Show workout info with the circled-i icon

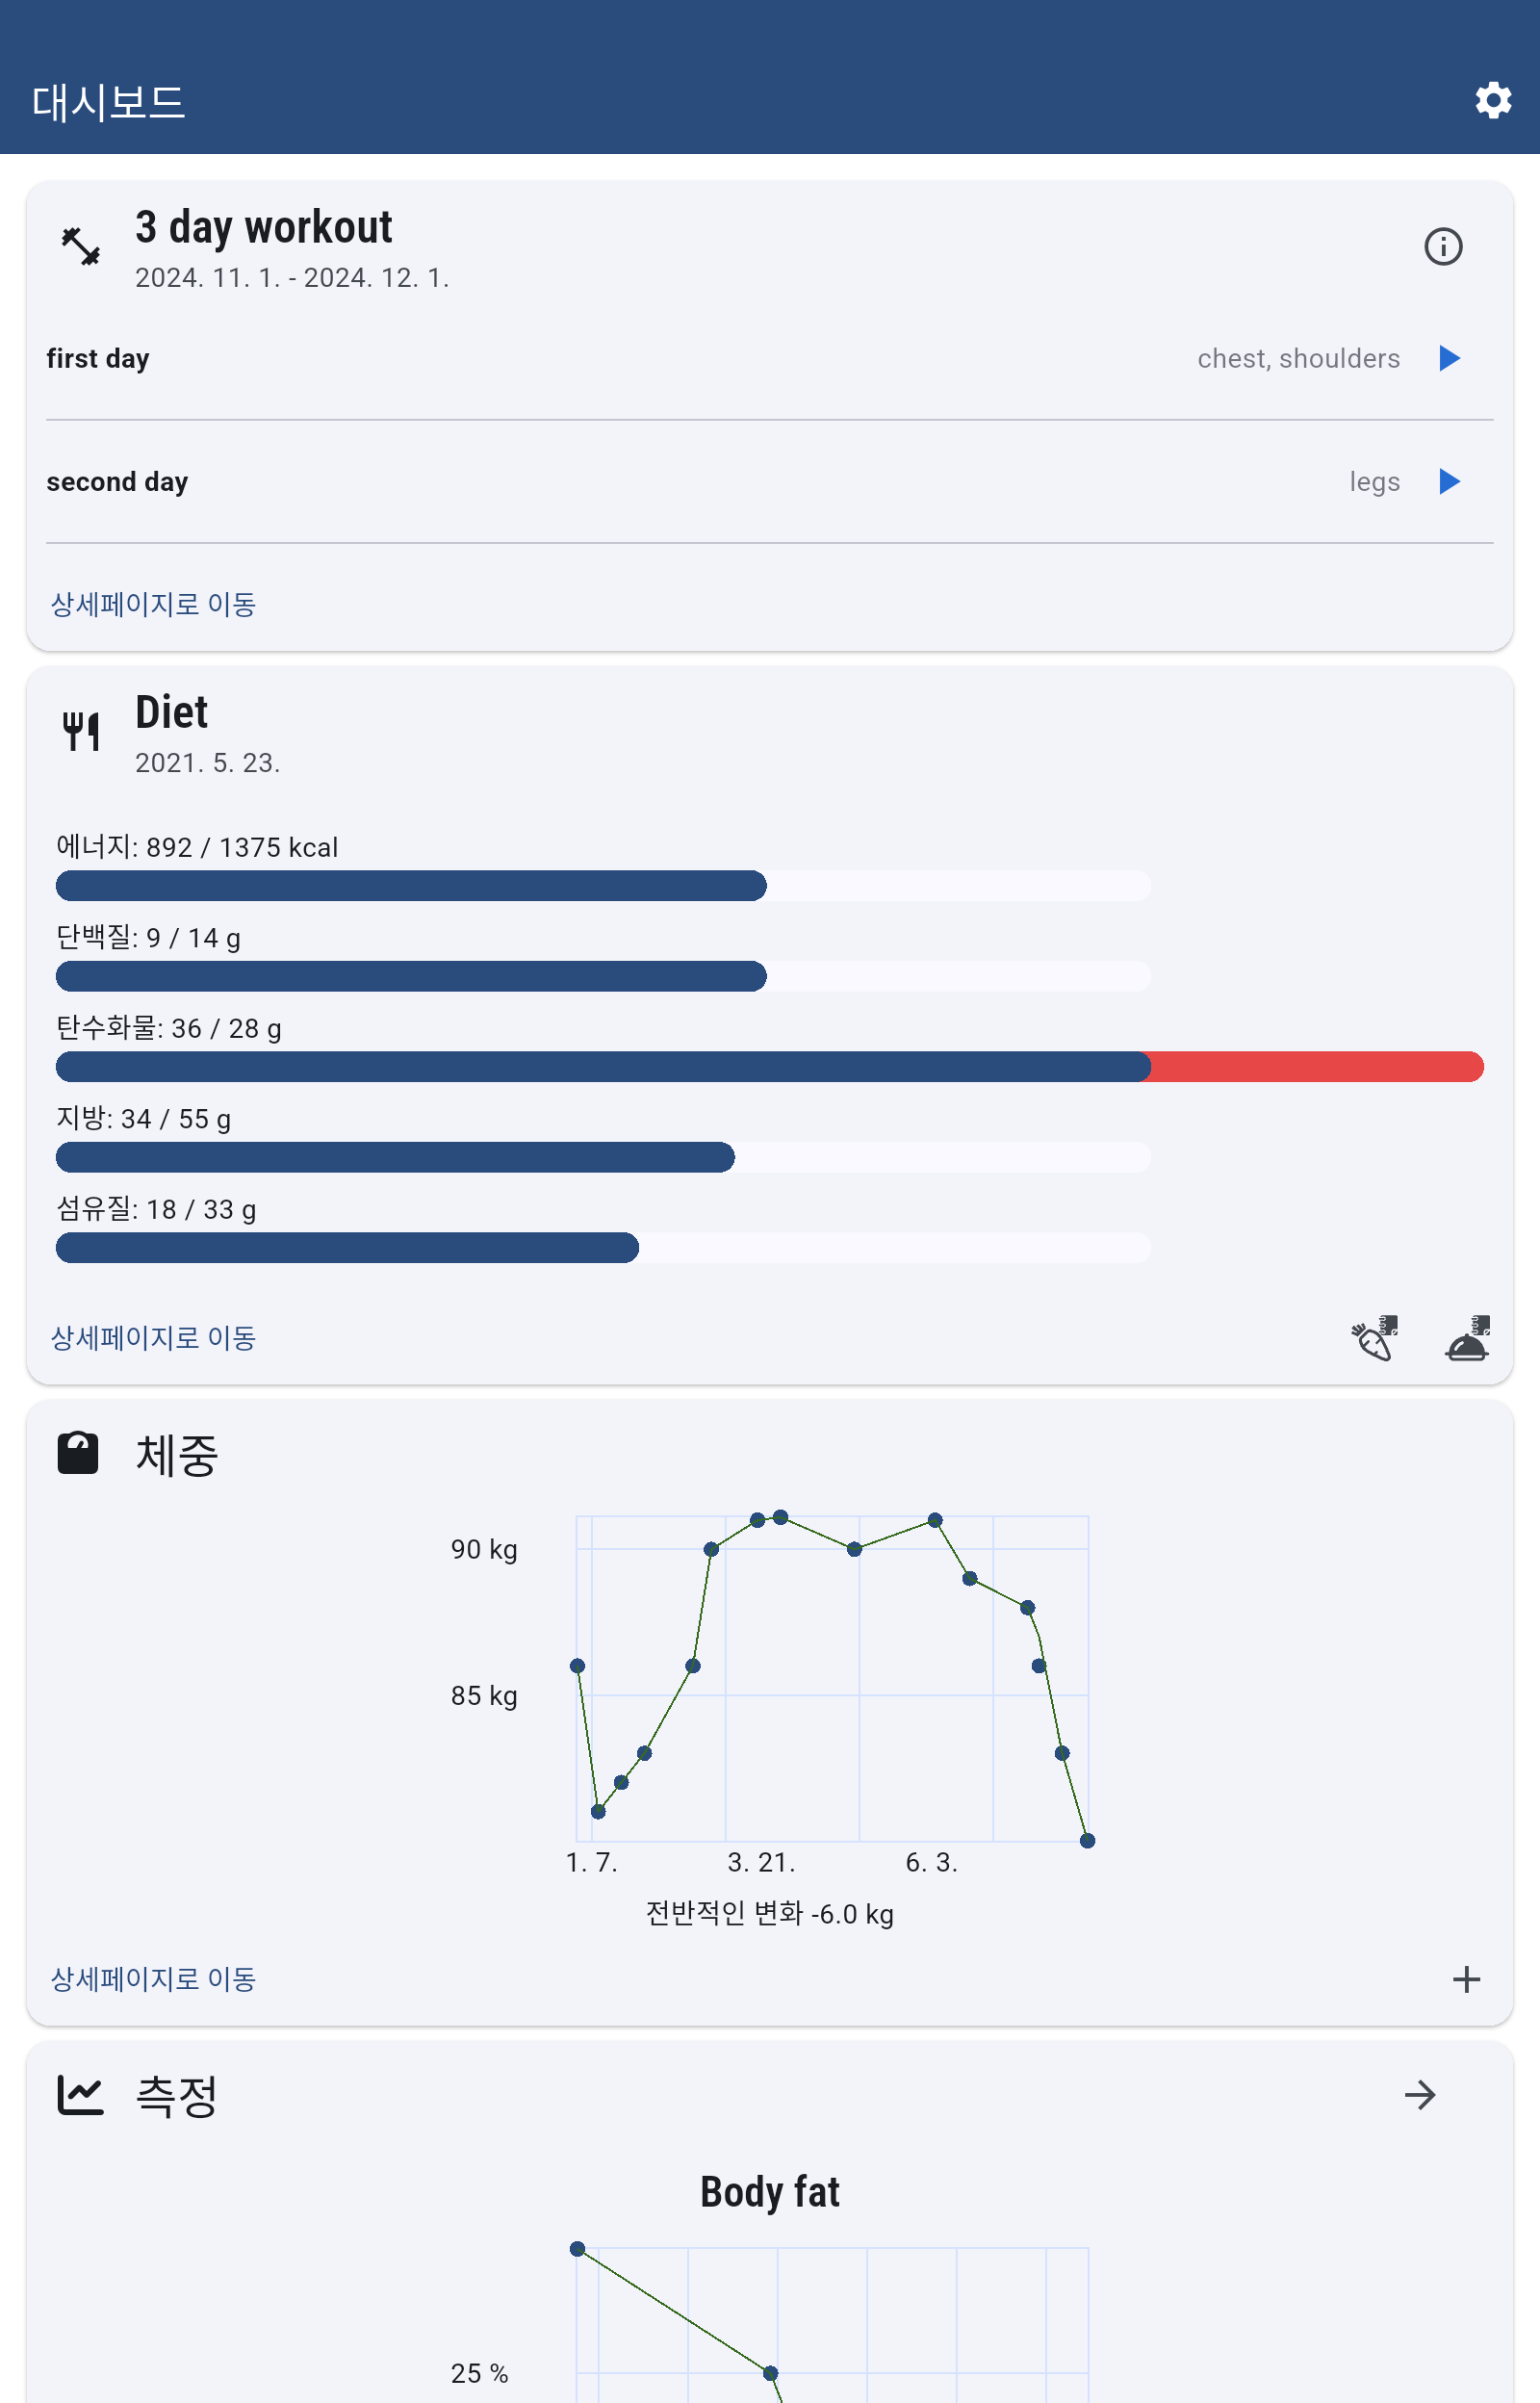(1442, 246)
